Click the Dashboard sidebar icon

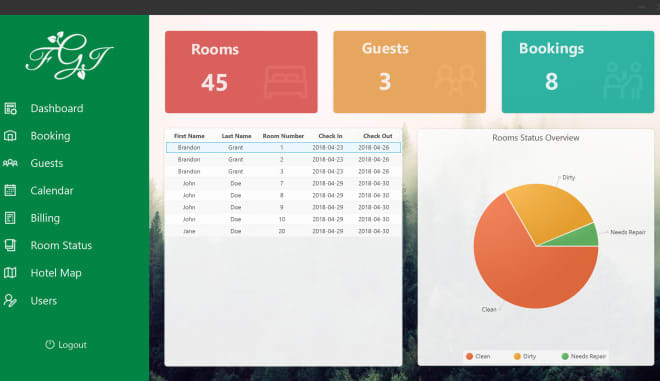tap(11, 109)
